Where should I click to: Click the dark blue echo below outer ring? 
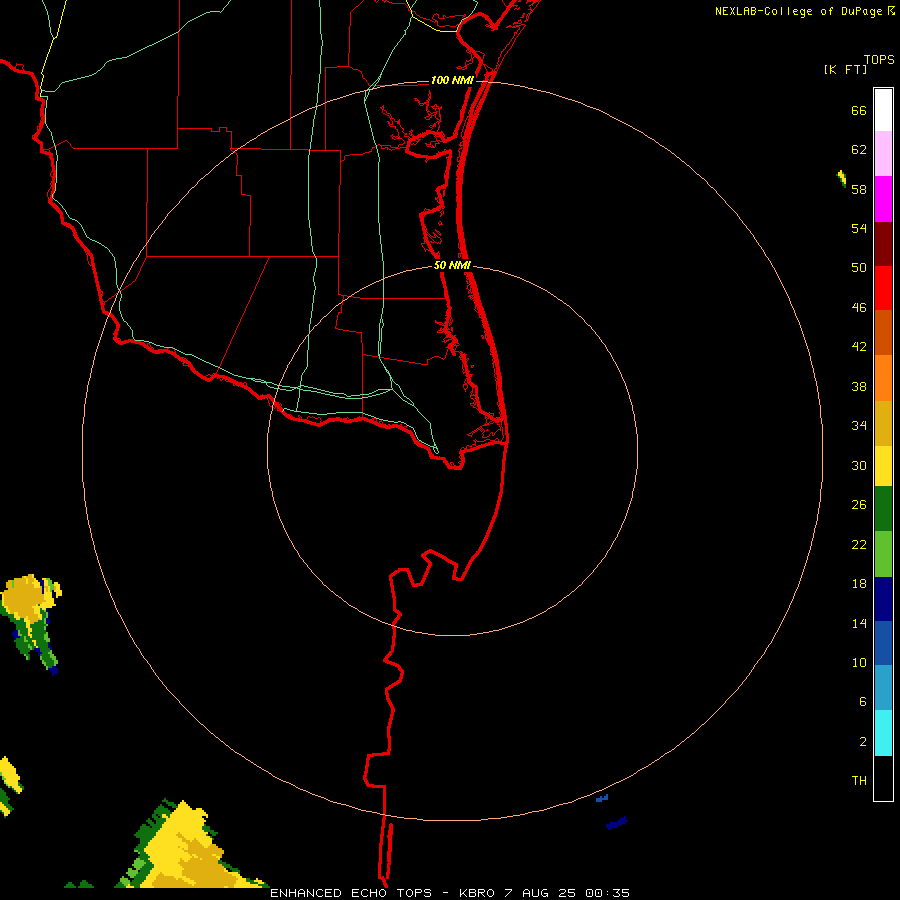[617, 824]
